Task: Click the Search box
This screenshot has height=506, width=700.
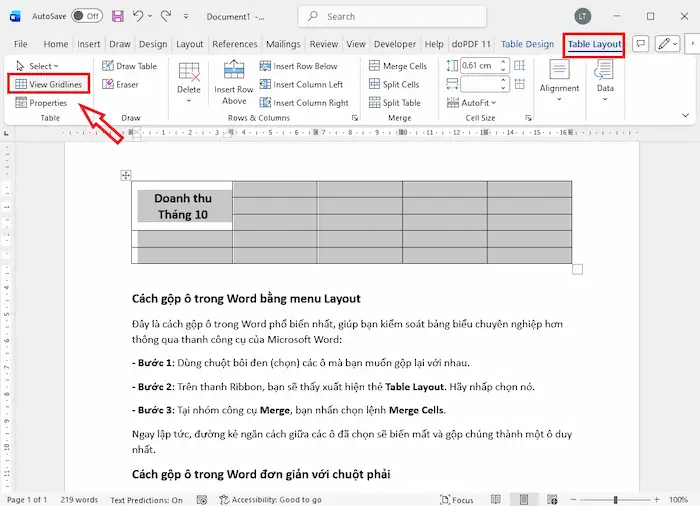Action: click(x=392, y=17)
